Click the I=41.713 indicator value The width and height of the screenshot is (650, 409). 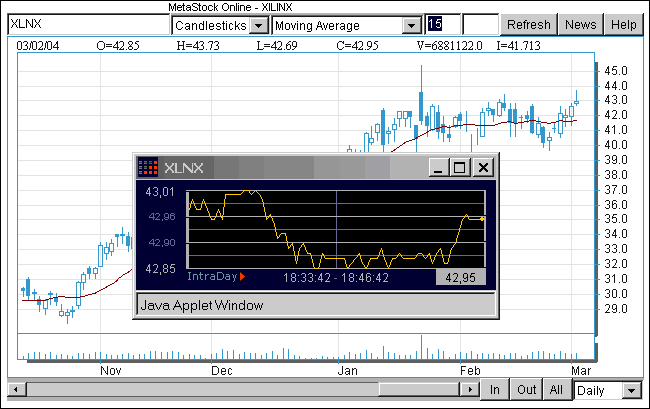[x=519, y=46]
